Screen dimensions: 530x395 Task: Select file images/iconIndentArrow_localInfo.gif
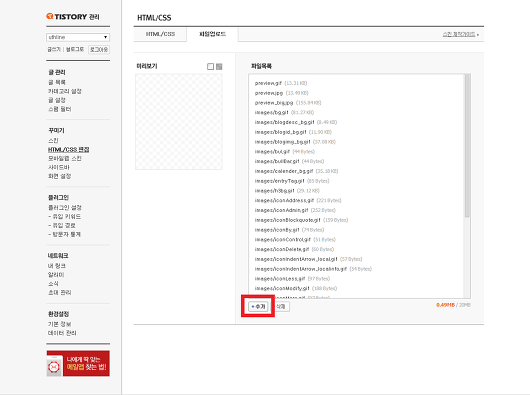(313, 269)
